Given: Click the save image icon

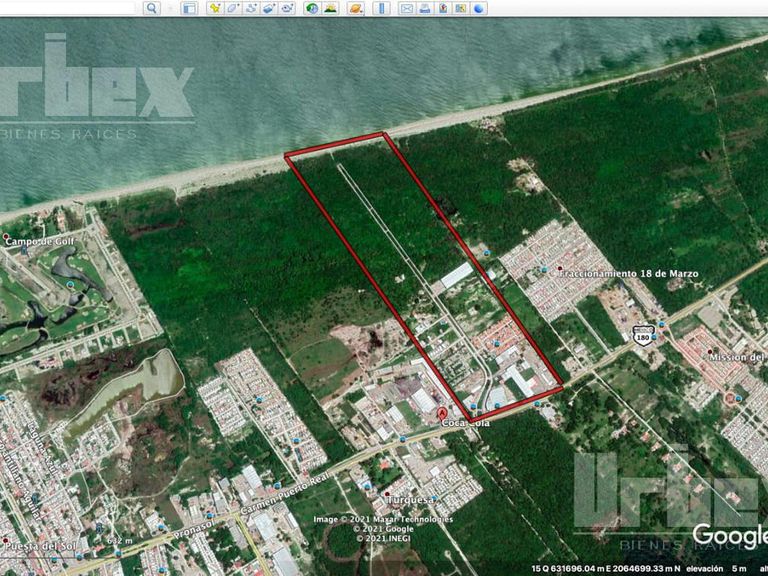Looking at the screenshot, I should (x=443, y=8).
